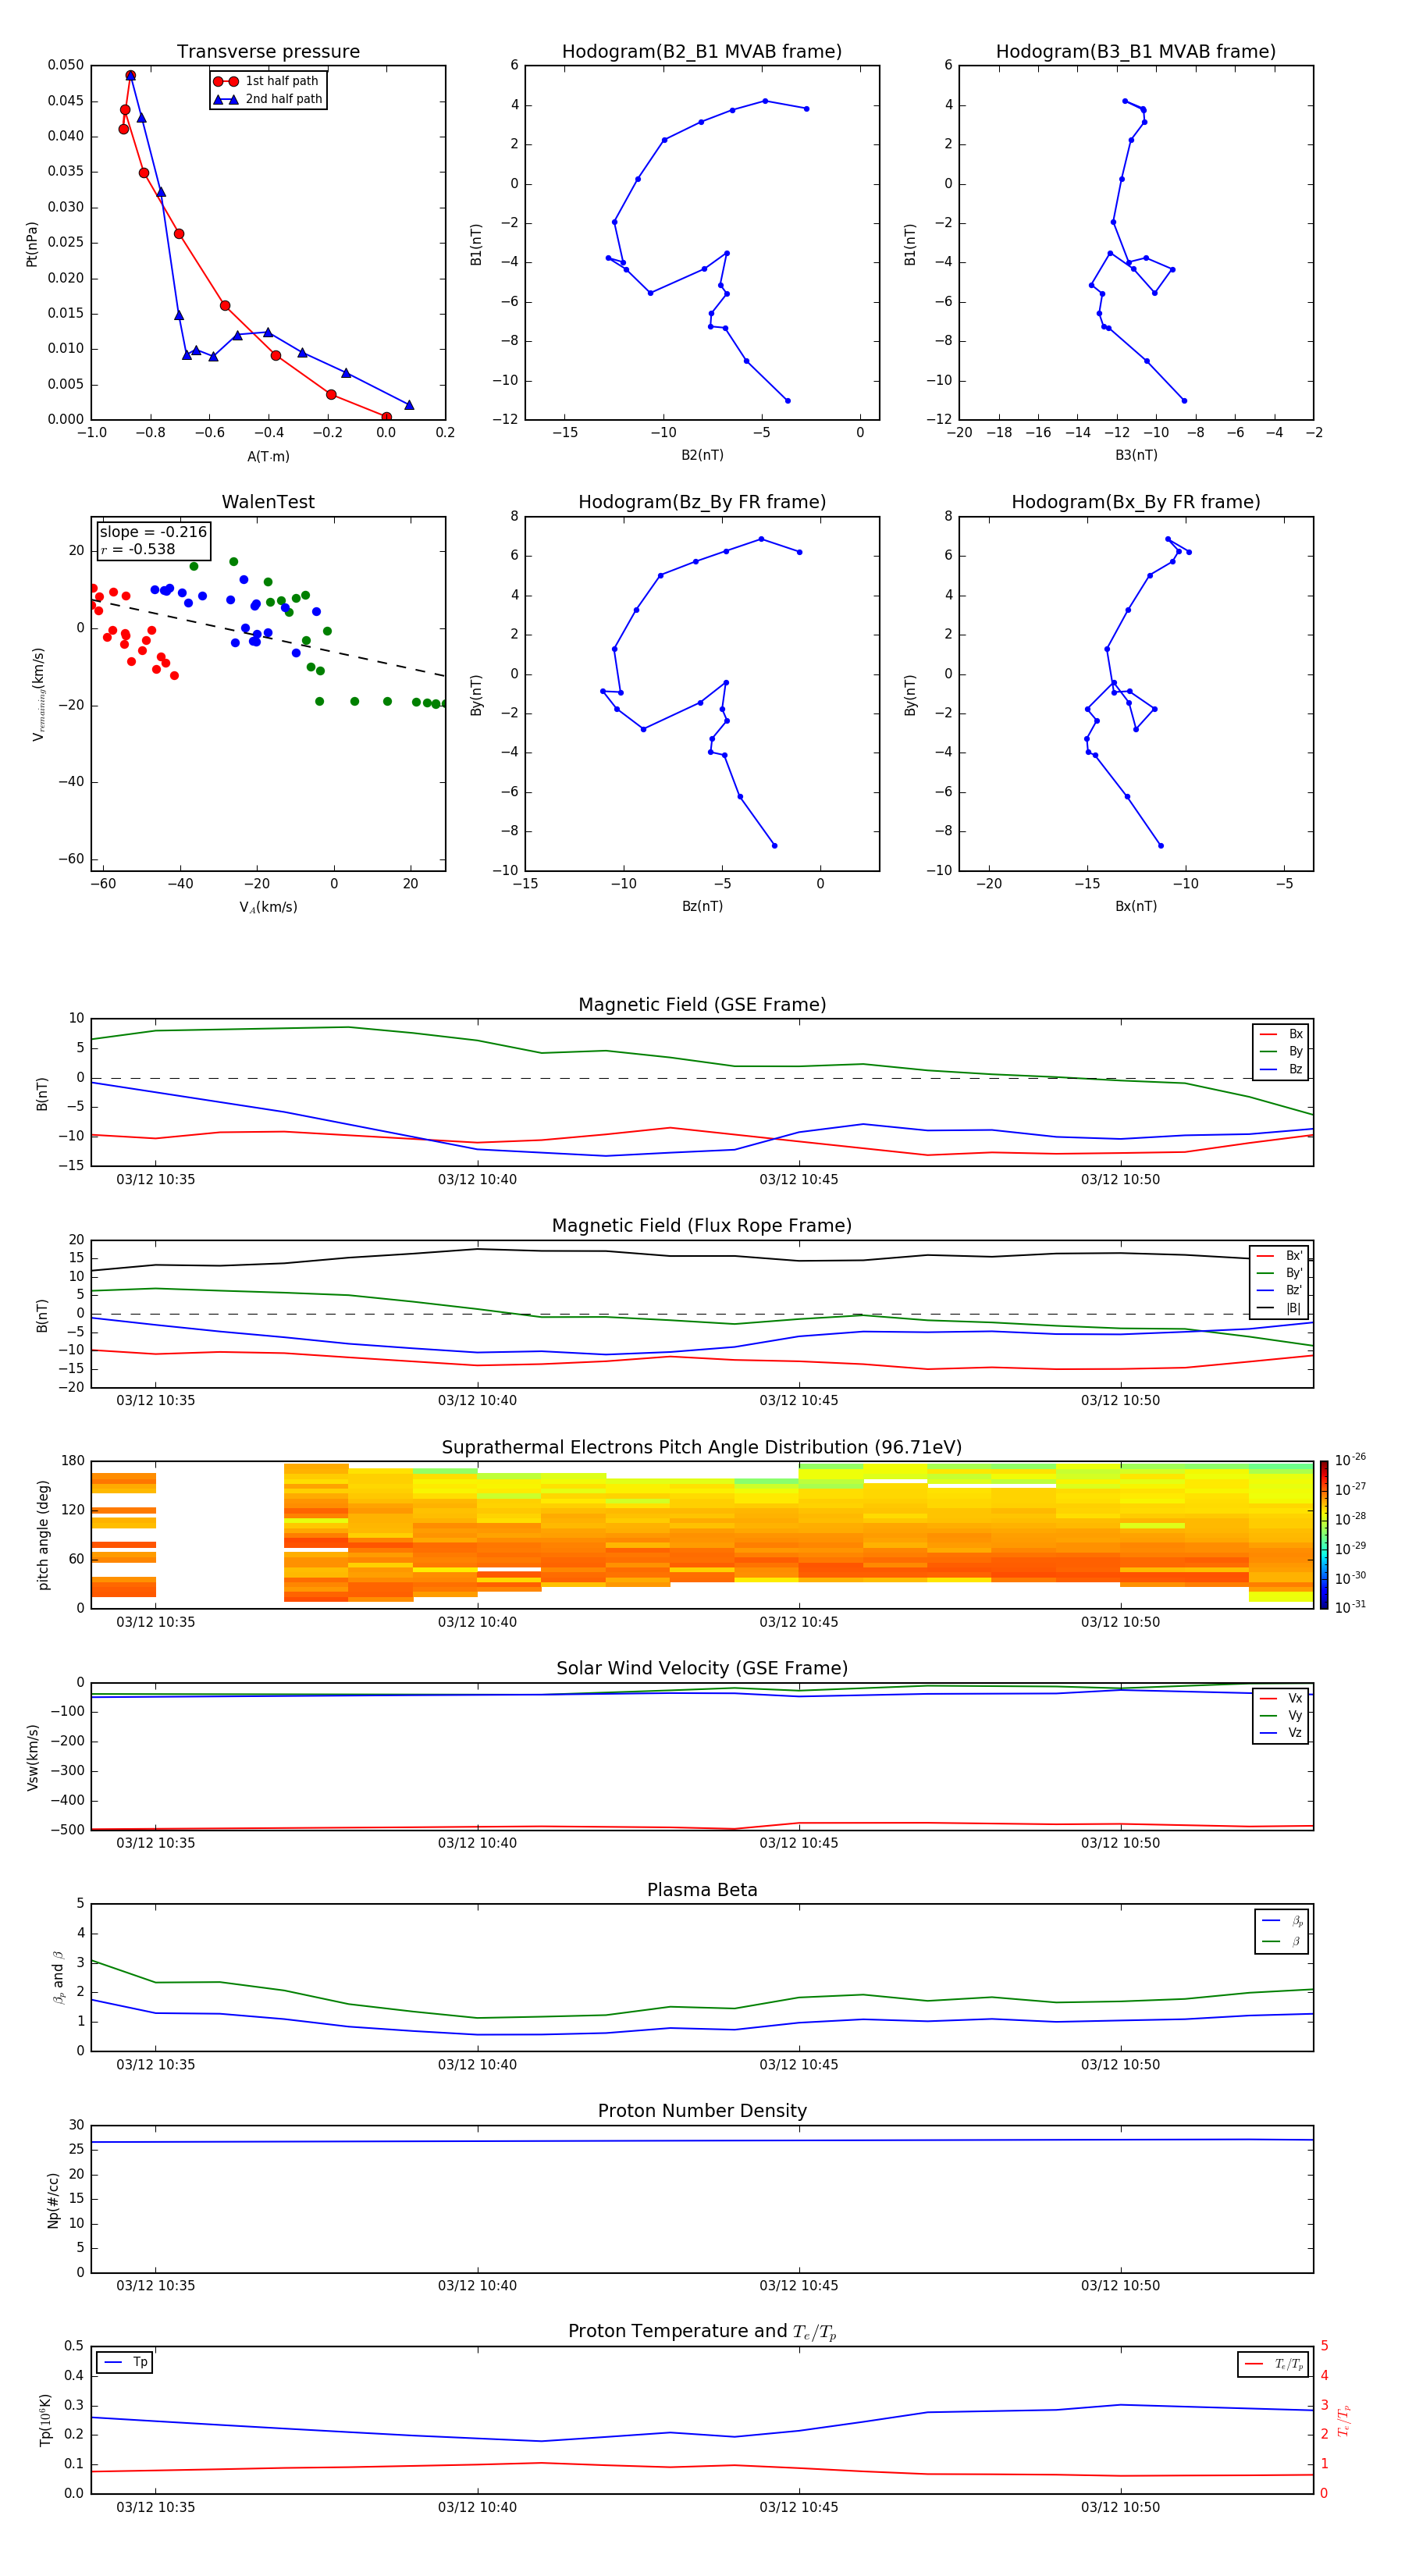Select the Vz entry in the velocity legend
Viewport: 1405px width, 2576px height.
(x=1281, y=1733)
